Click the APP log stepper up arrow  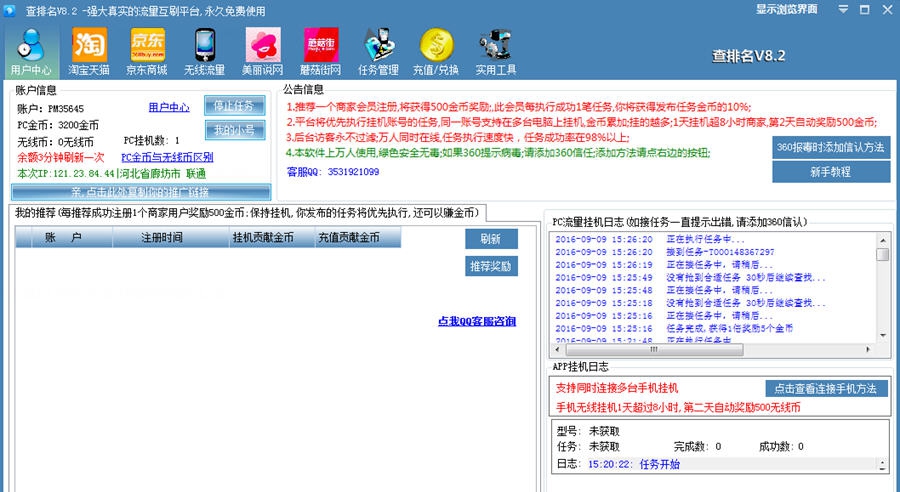(x=883, y=461)
